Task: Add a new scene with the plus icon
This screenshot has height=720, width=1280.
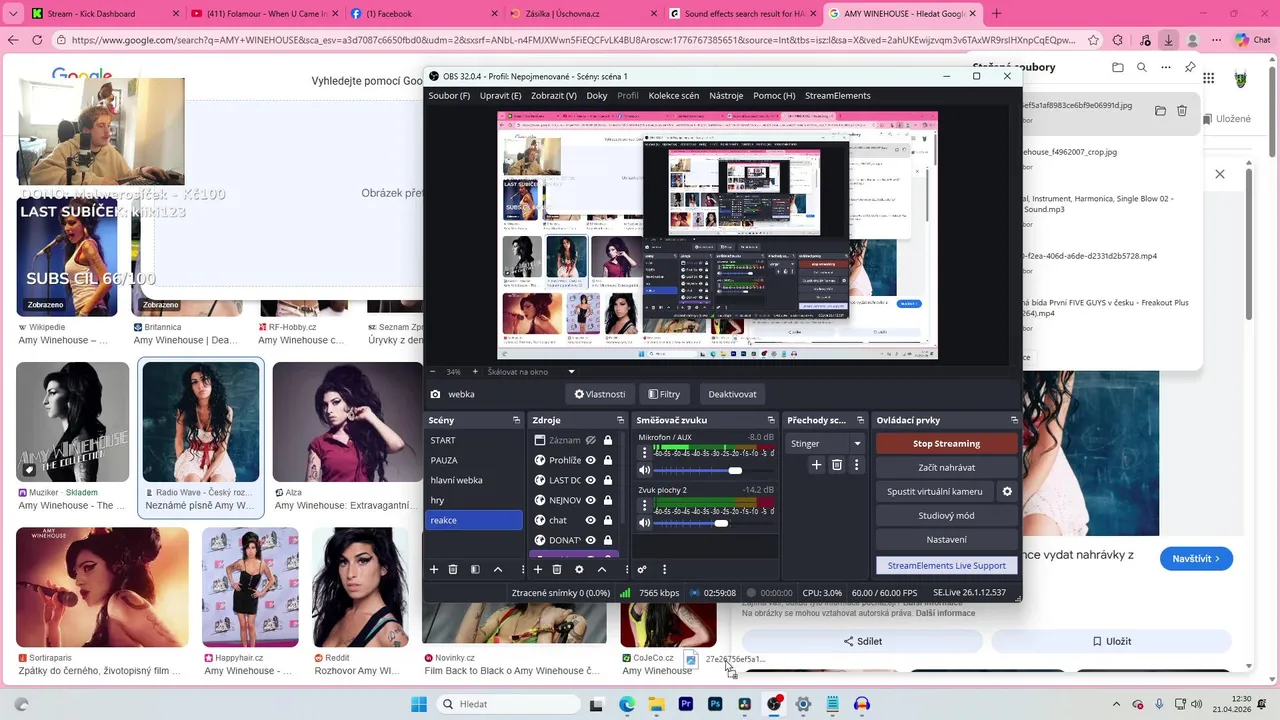Action: (x=434, y=569)
